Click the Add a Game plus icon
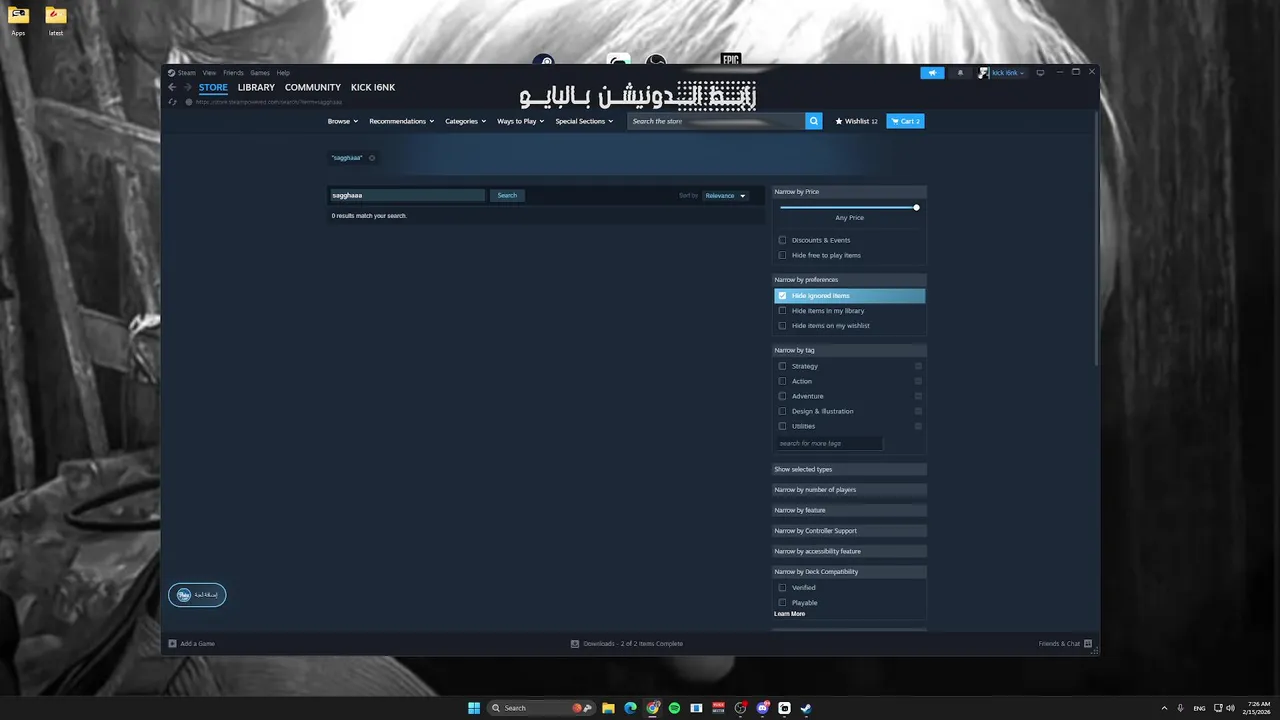1280x720 pixels. click(173, 644)
